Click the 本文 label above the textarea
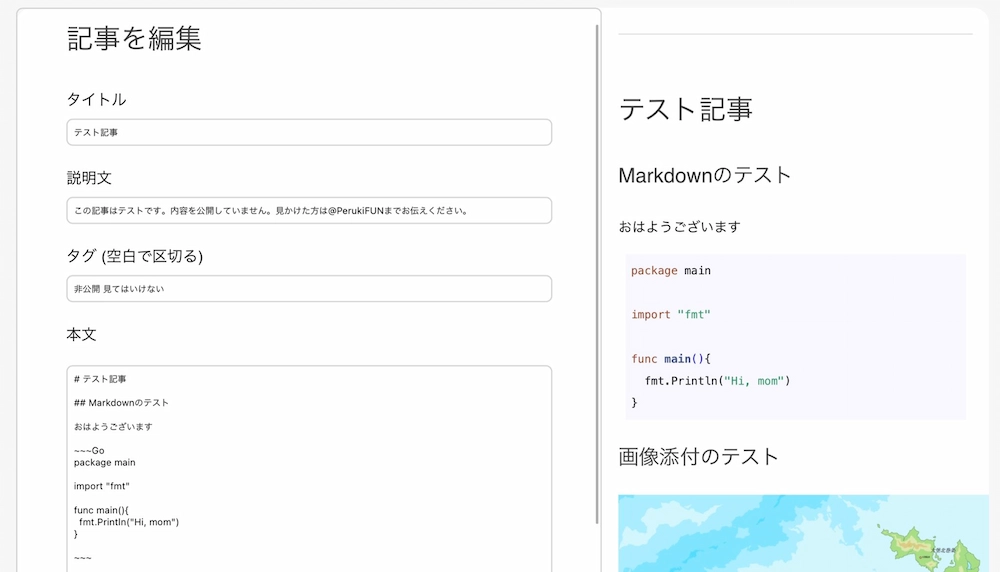 coord(81,334)
